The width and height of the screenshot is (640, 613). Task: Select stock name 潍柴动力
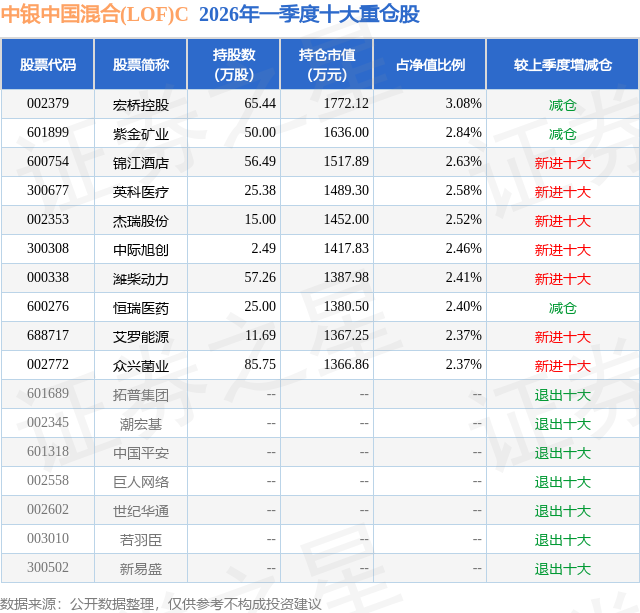[x=141, y=279]
